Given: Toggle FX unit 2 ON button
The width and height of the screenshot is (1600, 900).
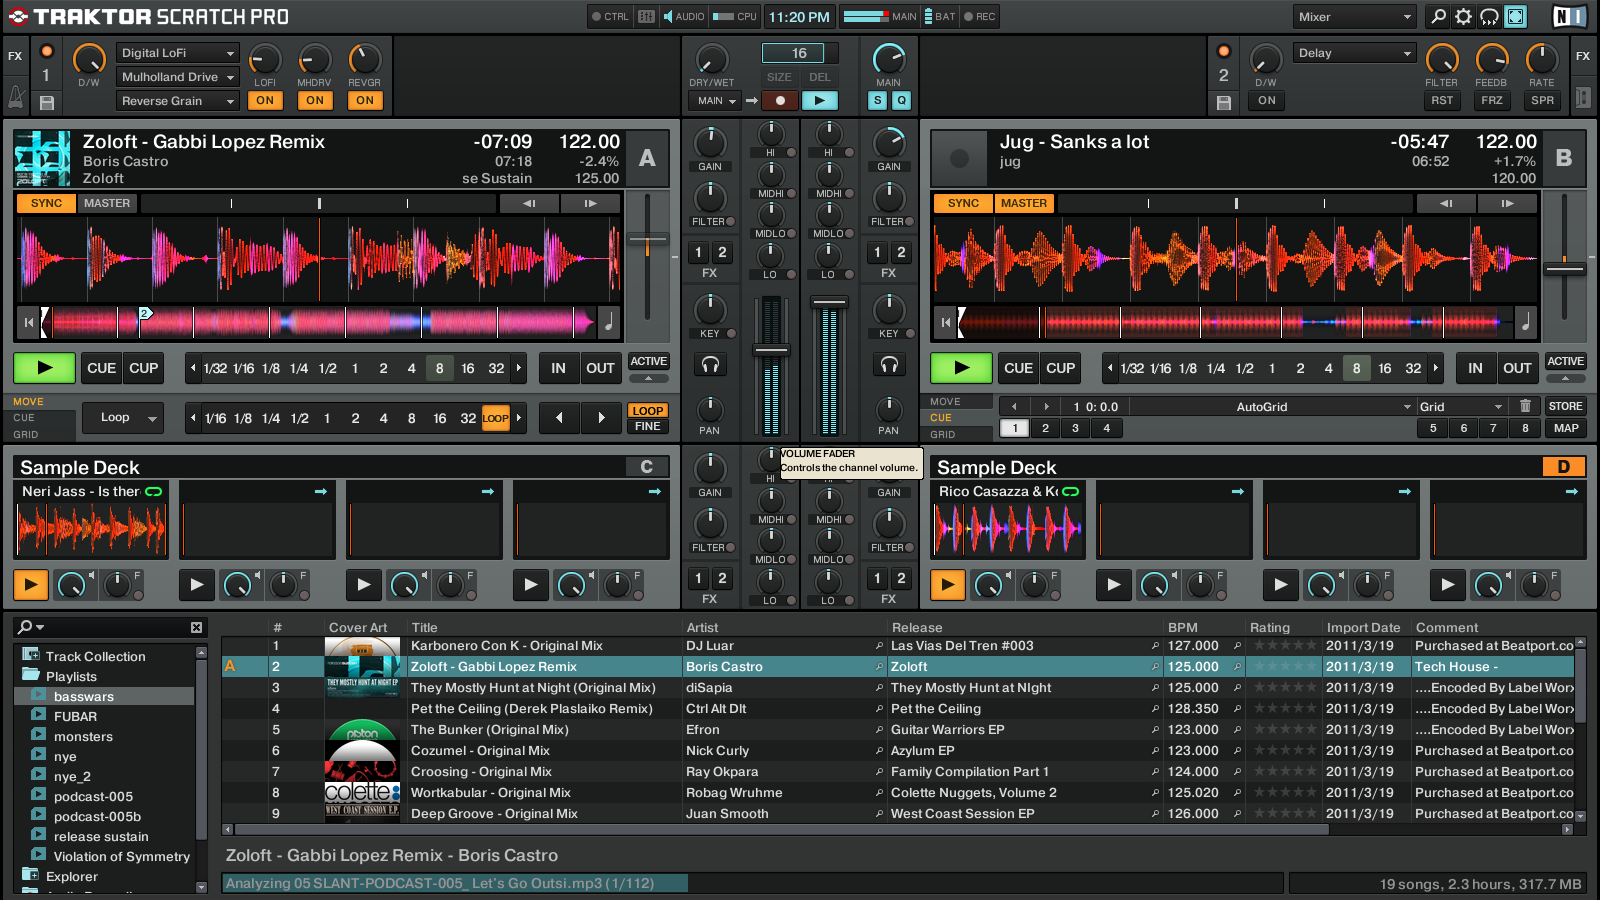Looking at the screenshot, I should click(x=1267, y=100).
